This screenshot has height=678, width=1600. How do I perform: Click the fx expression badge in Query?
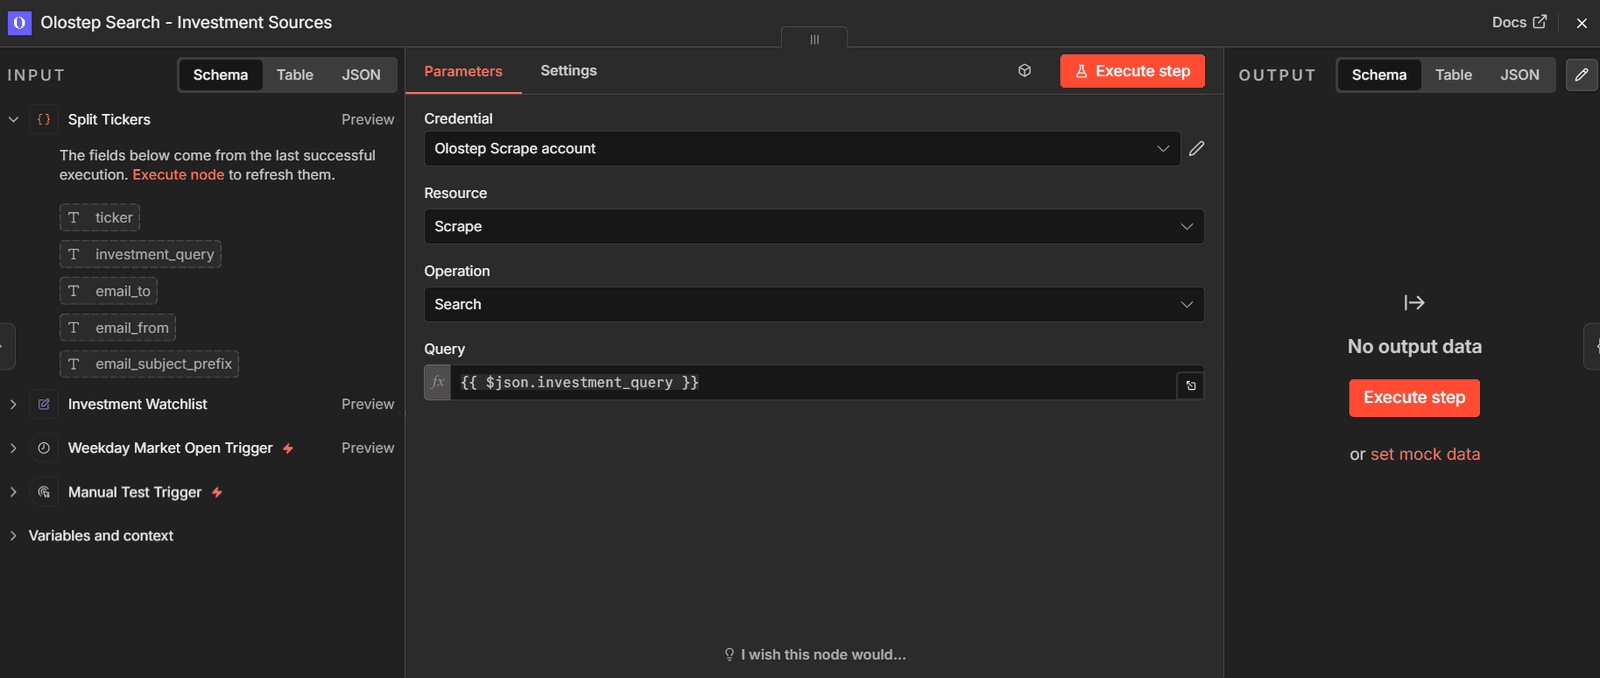(438, 382)
